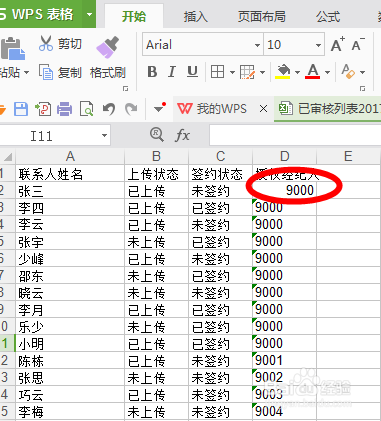Screen dimensions: 381x421
Task: Click the formula bar input field
Action: click(295, 135)
